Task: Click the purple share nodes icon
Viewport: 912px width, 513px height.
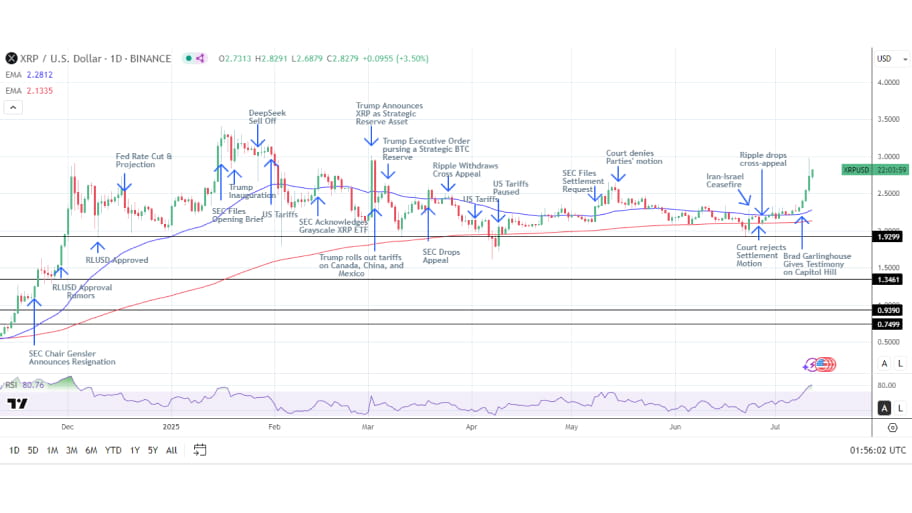Action: [x=200, y=58]
